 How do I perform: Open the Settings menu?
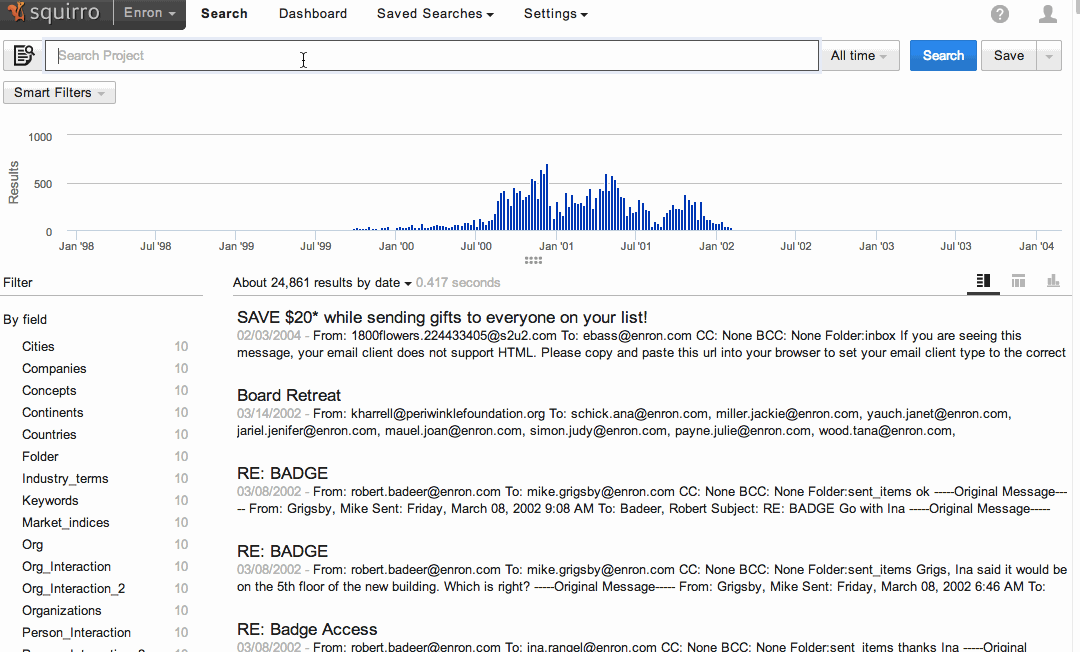556,14
